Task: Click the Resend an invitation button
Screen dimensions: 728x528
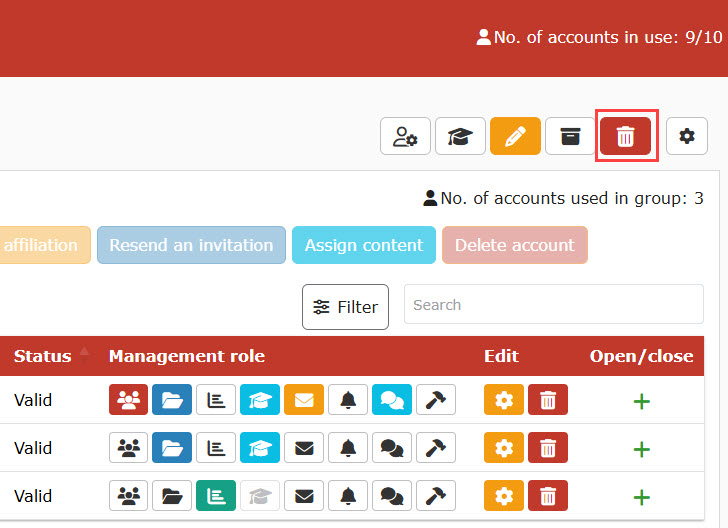Action: click(191, 245)
